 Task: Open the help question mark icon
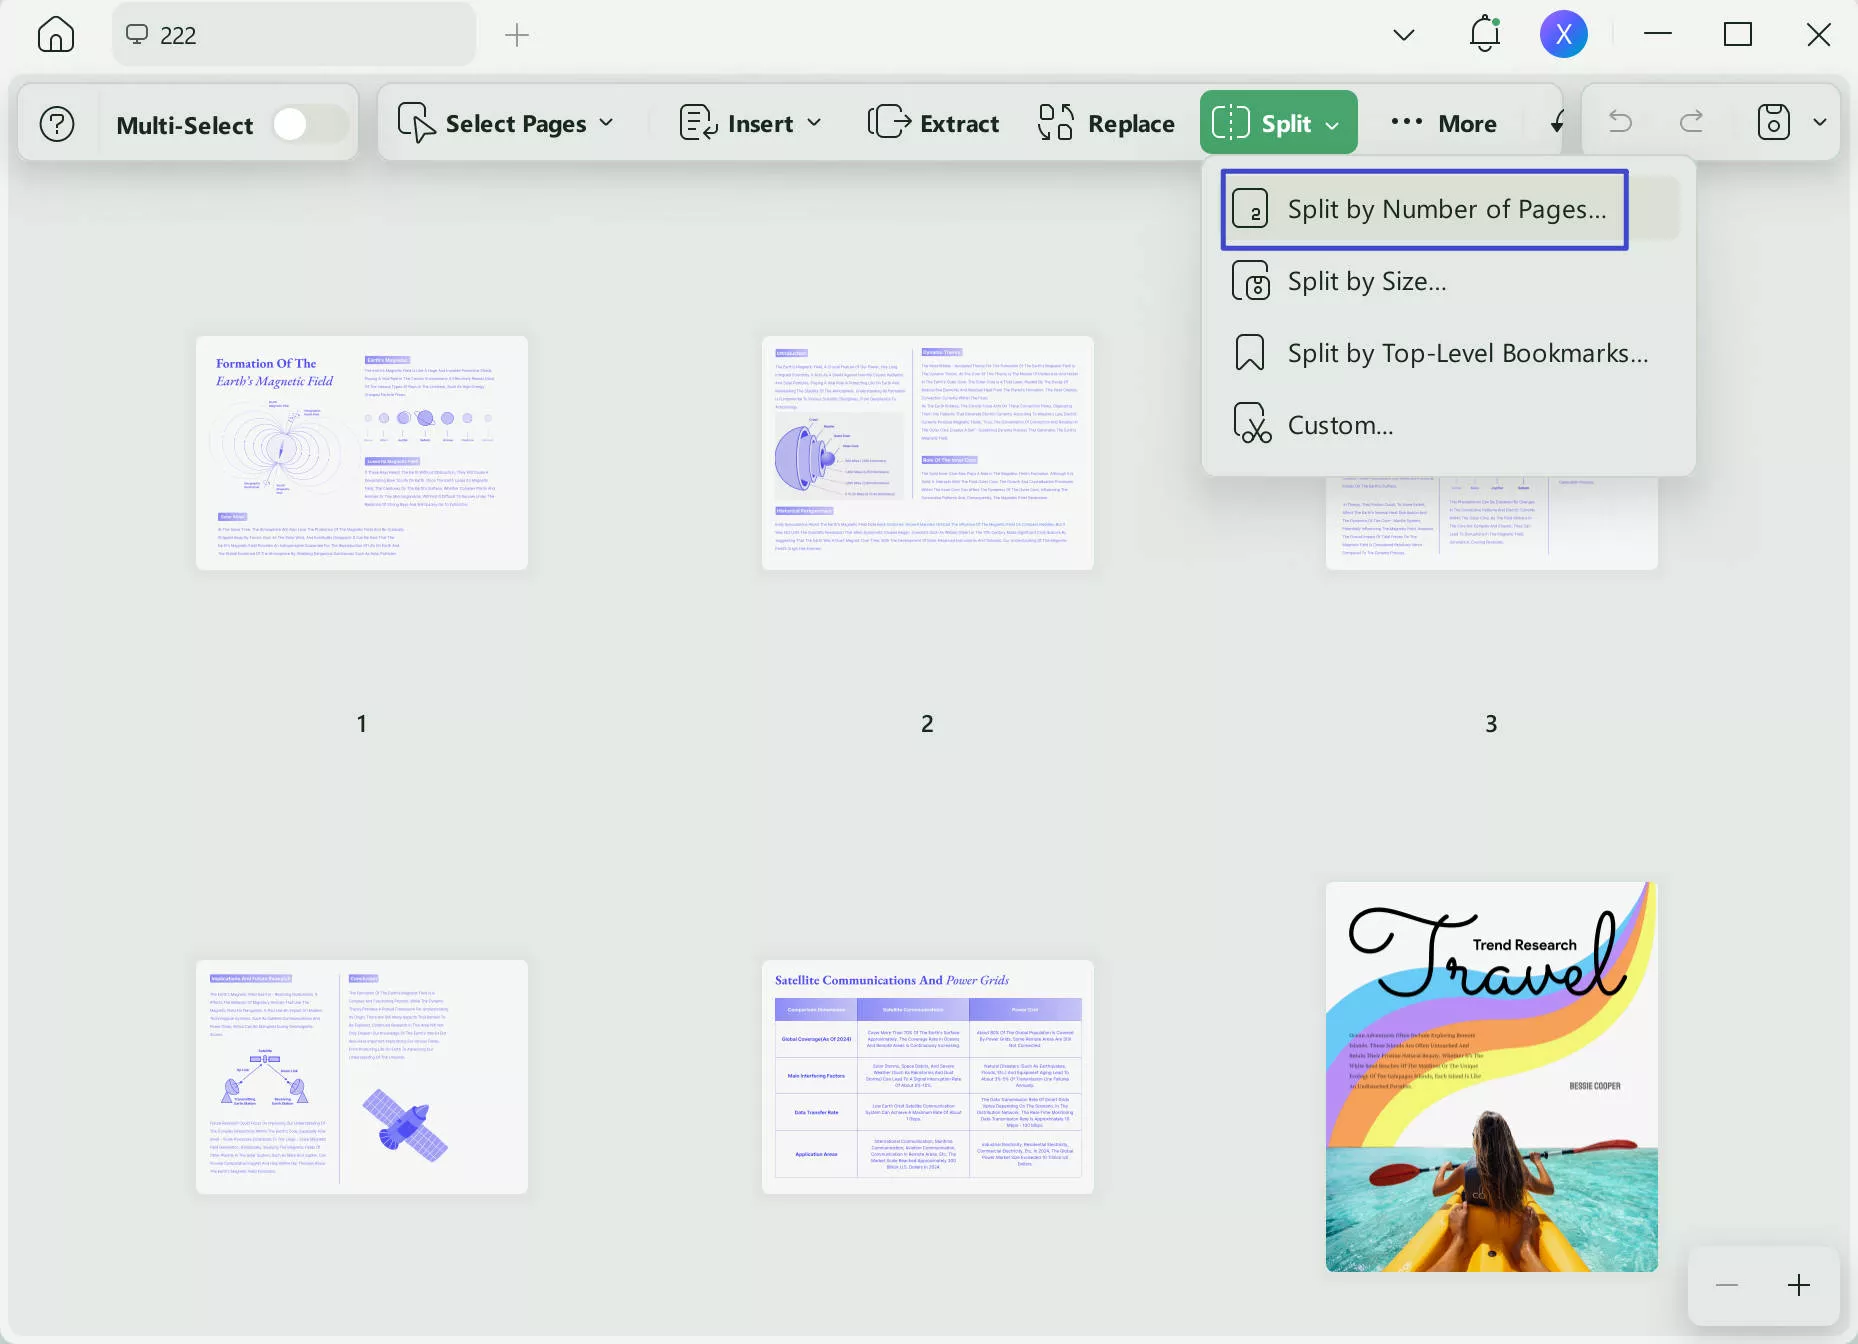pyautogui.click(x=57, y=123)
